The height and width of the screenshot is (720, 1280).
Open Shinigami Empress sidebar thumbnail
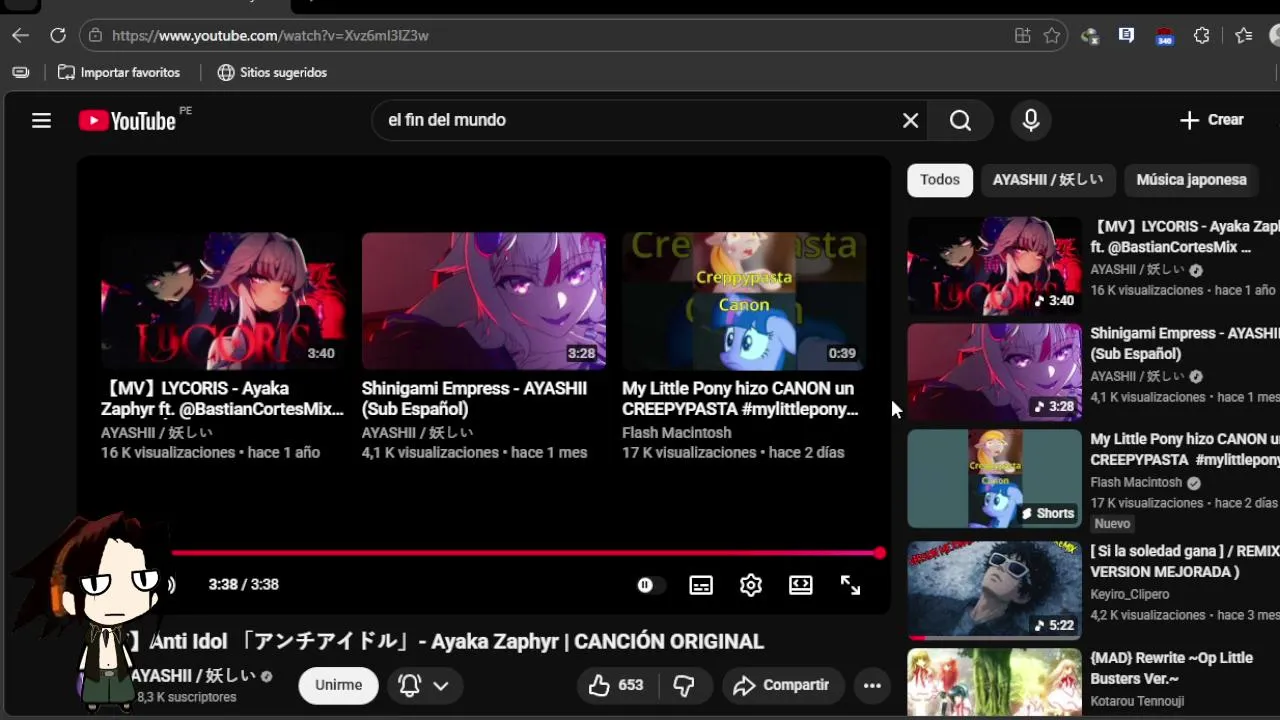click(x=994, y=372)
